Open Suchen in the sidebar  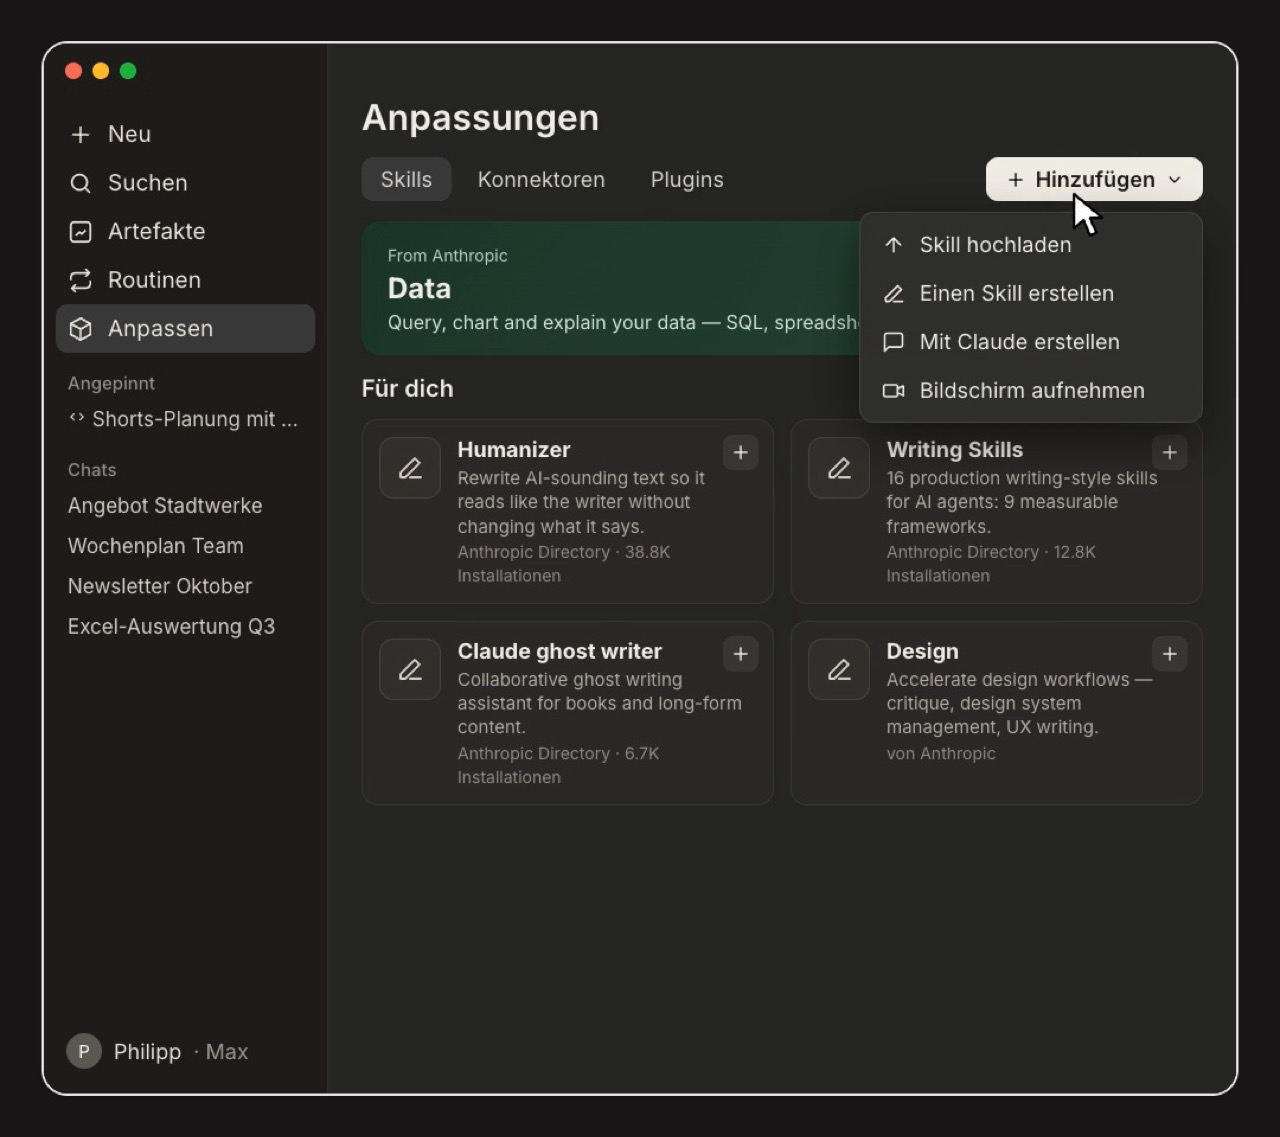click(x=185, y=183)
